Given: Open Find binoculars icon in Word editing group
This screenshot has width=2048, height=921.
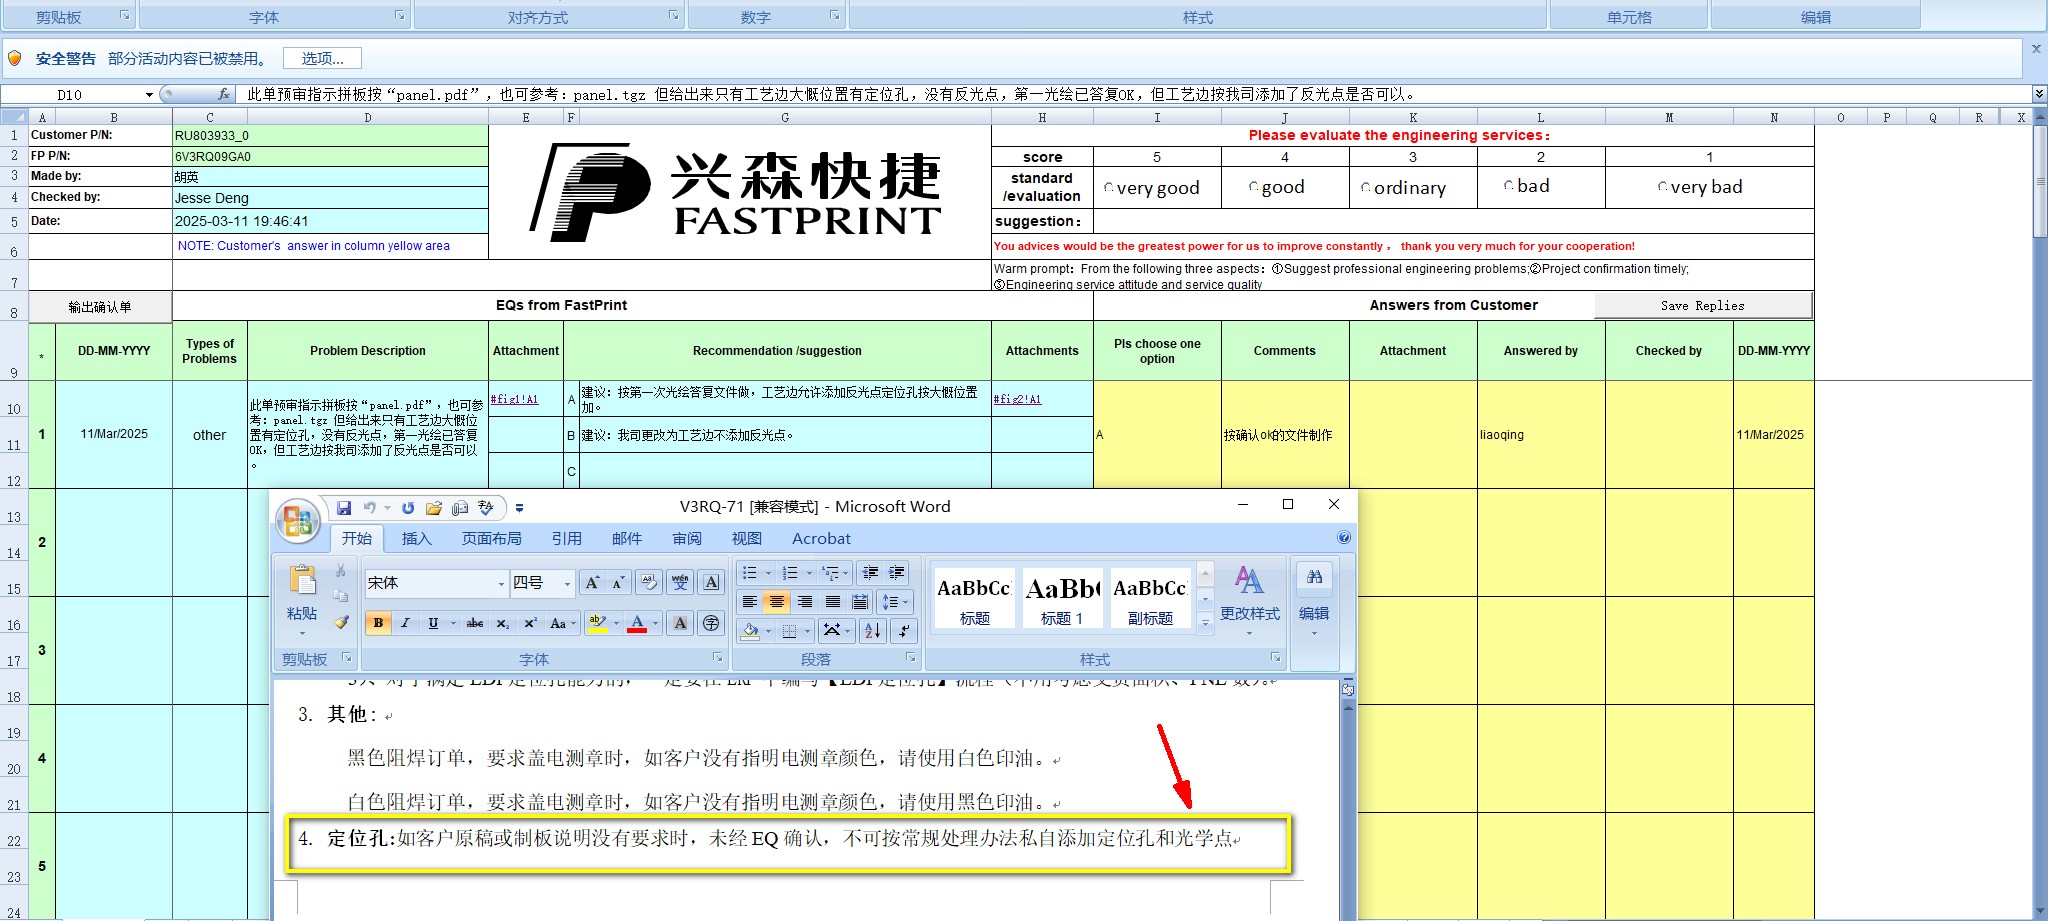Looking at the screenshot, I should (1315, 577).
